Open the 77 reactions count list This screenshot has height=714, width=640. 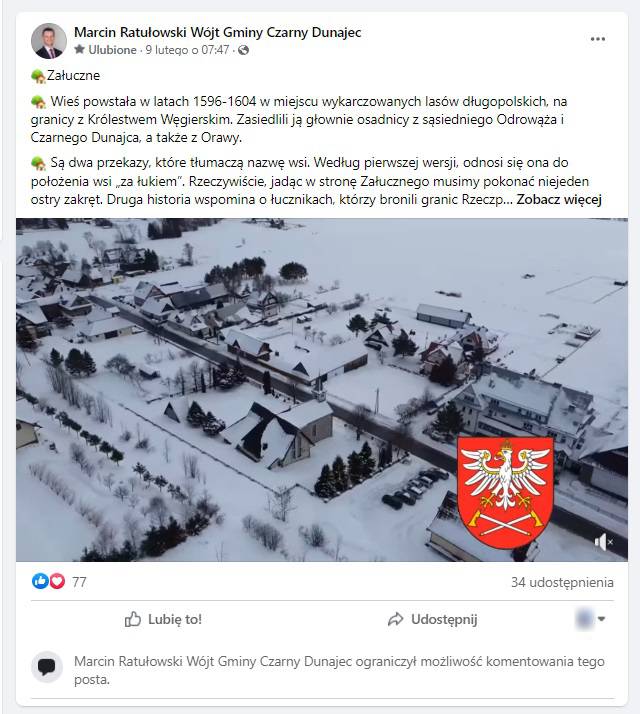click(x=79, y=582)
